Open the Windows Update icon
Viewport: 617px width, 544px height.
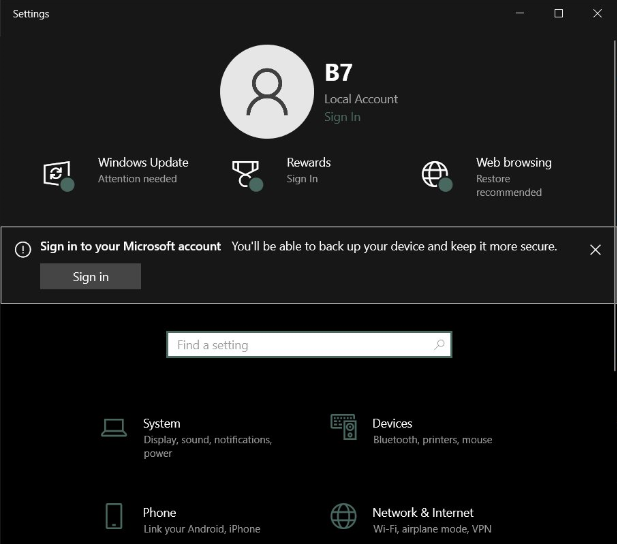pos(58,176)
